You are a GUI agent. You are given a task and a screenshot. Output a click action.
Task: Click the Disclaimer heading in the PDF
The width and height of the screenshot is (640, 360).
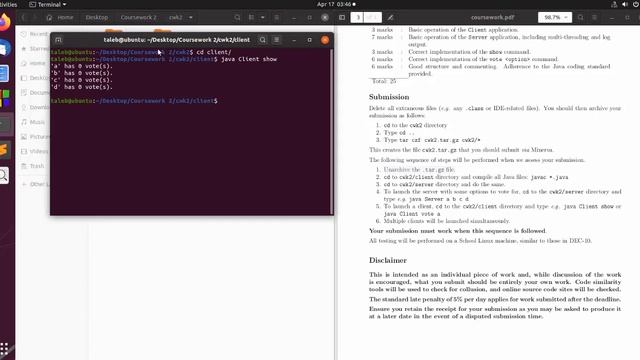pyautogui.click(x=388, y=260)
